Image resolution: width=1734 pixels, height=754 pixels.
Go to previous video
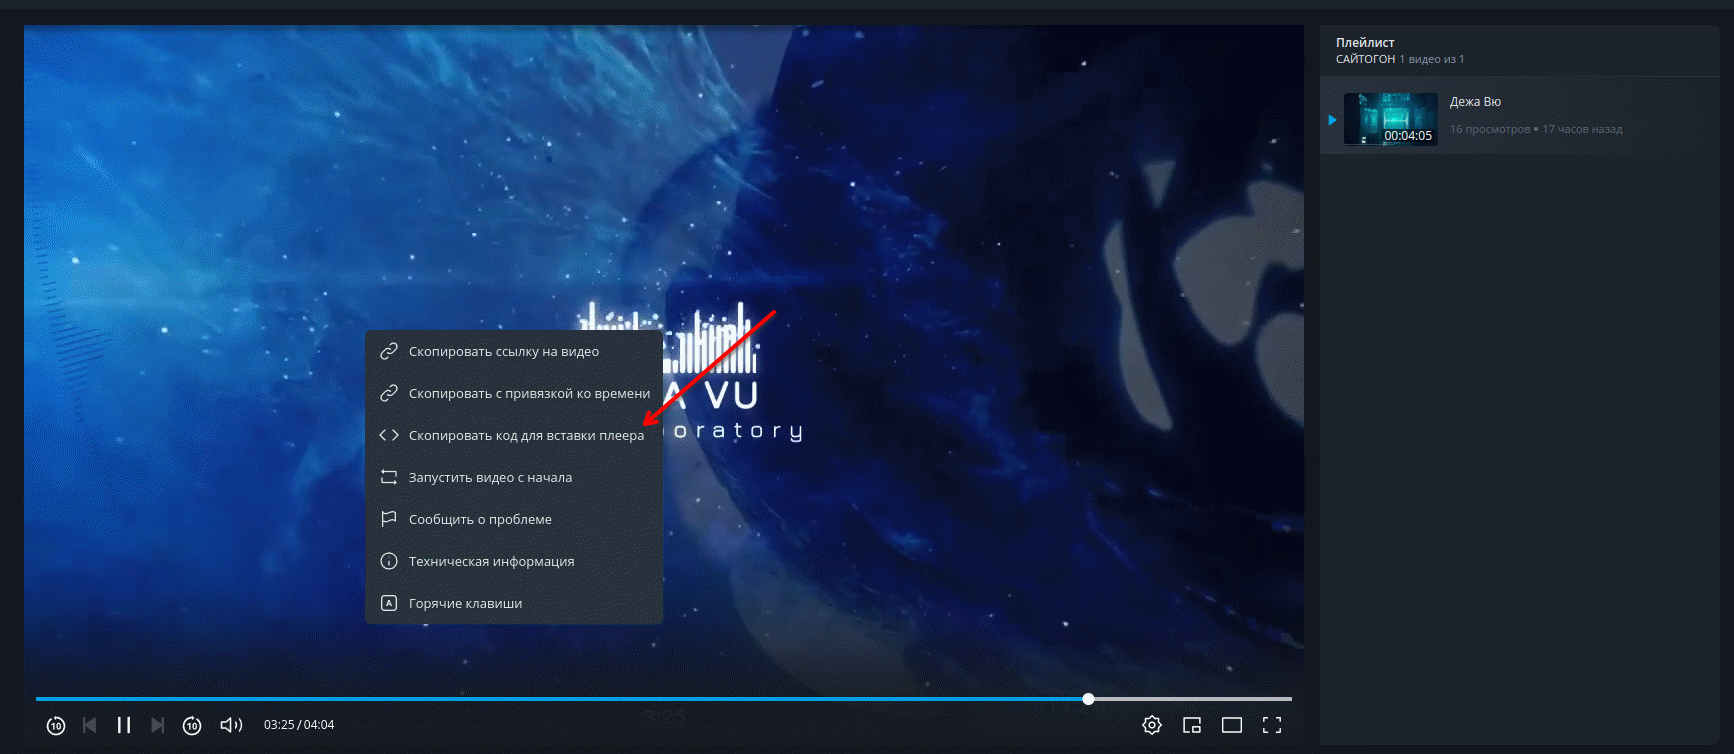tap(90, 725)
